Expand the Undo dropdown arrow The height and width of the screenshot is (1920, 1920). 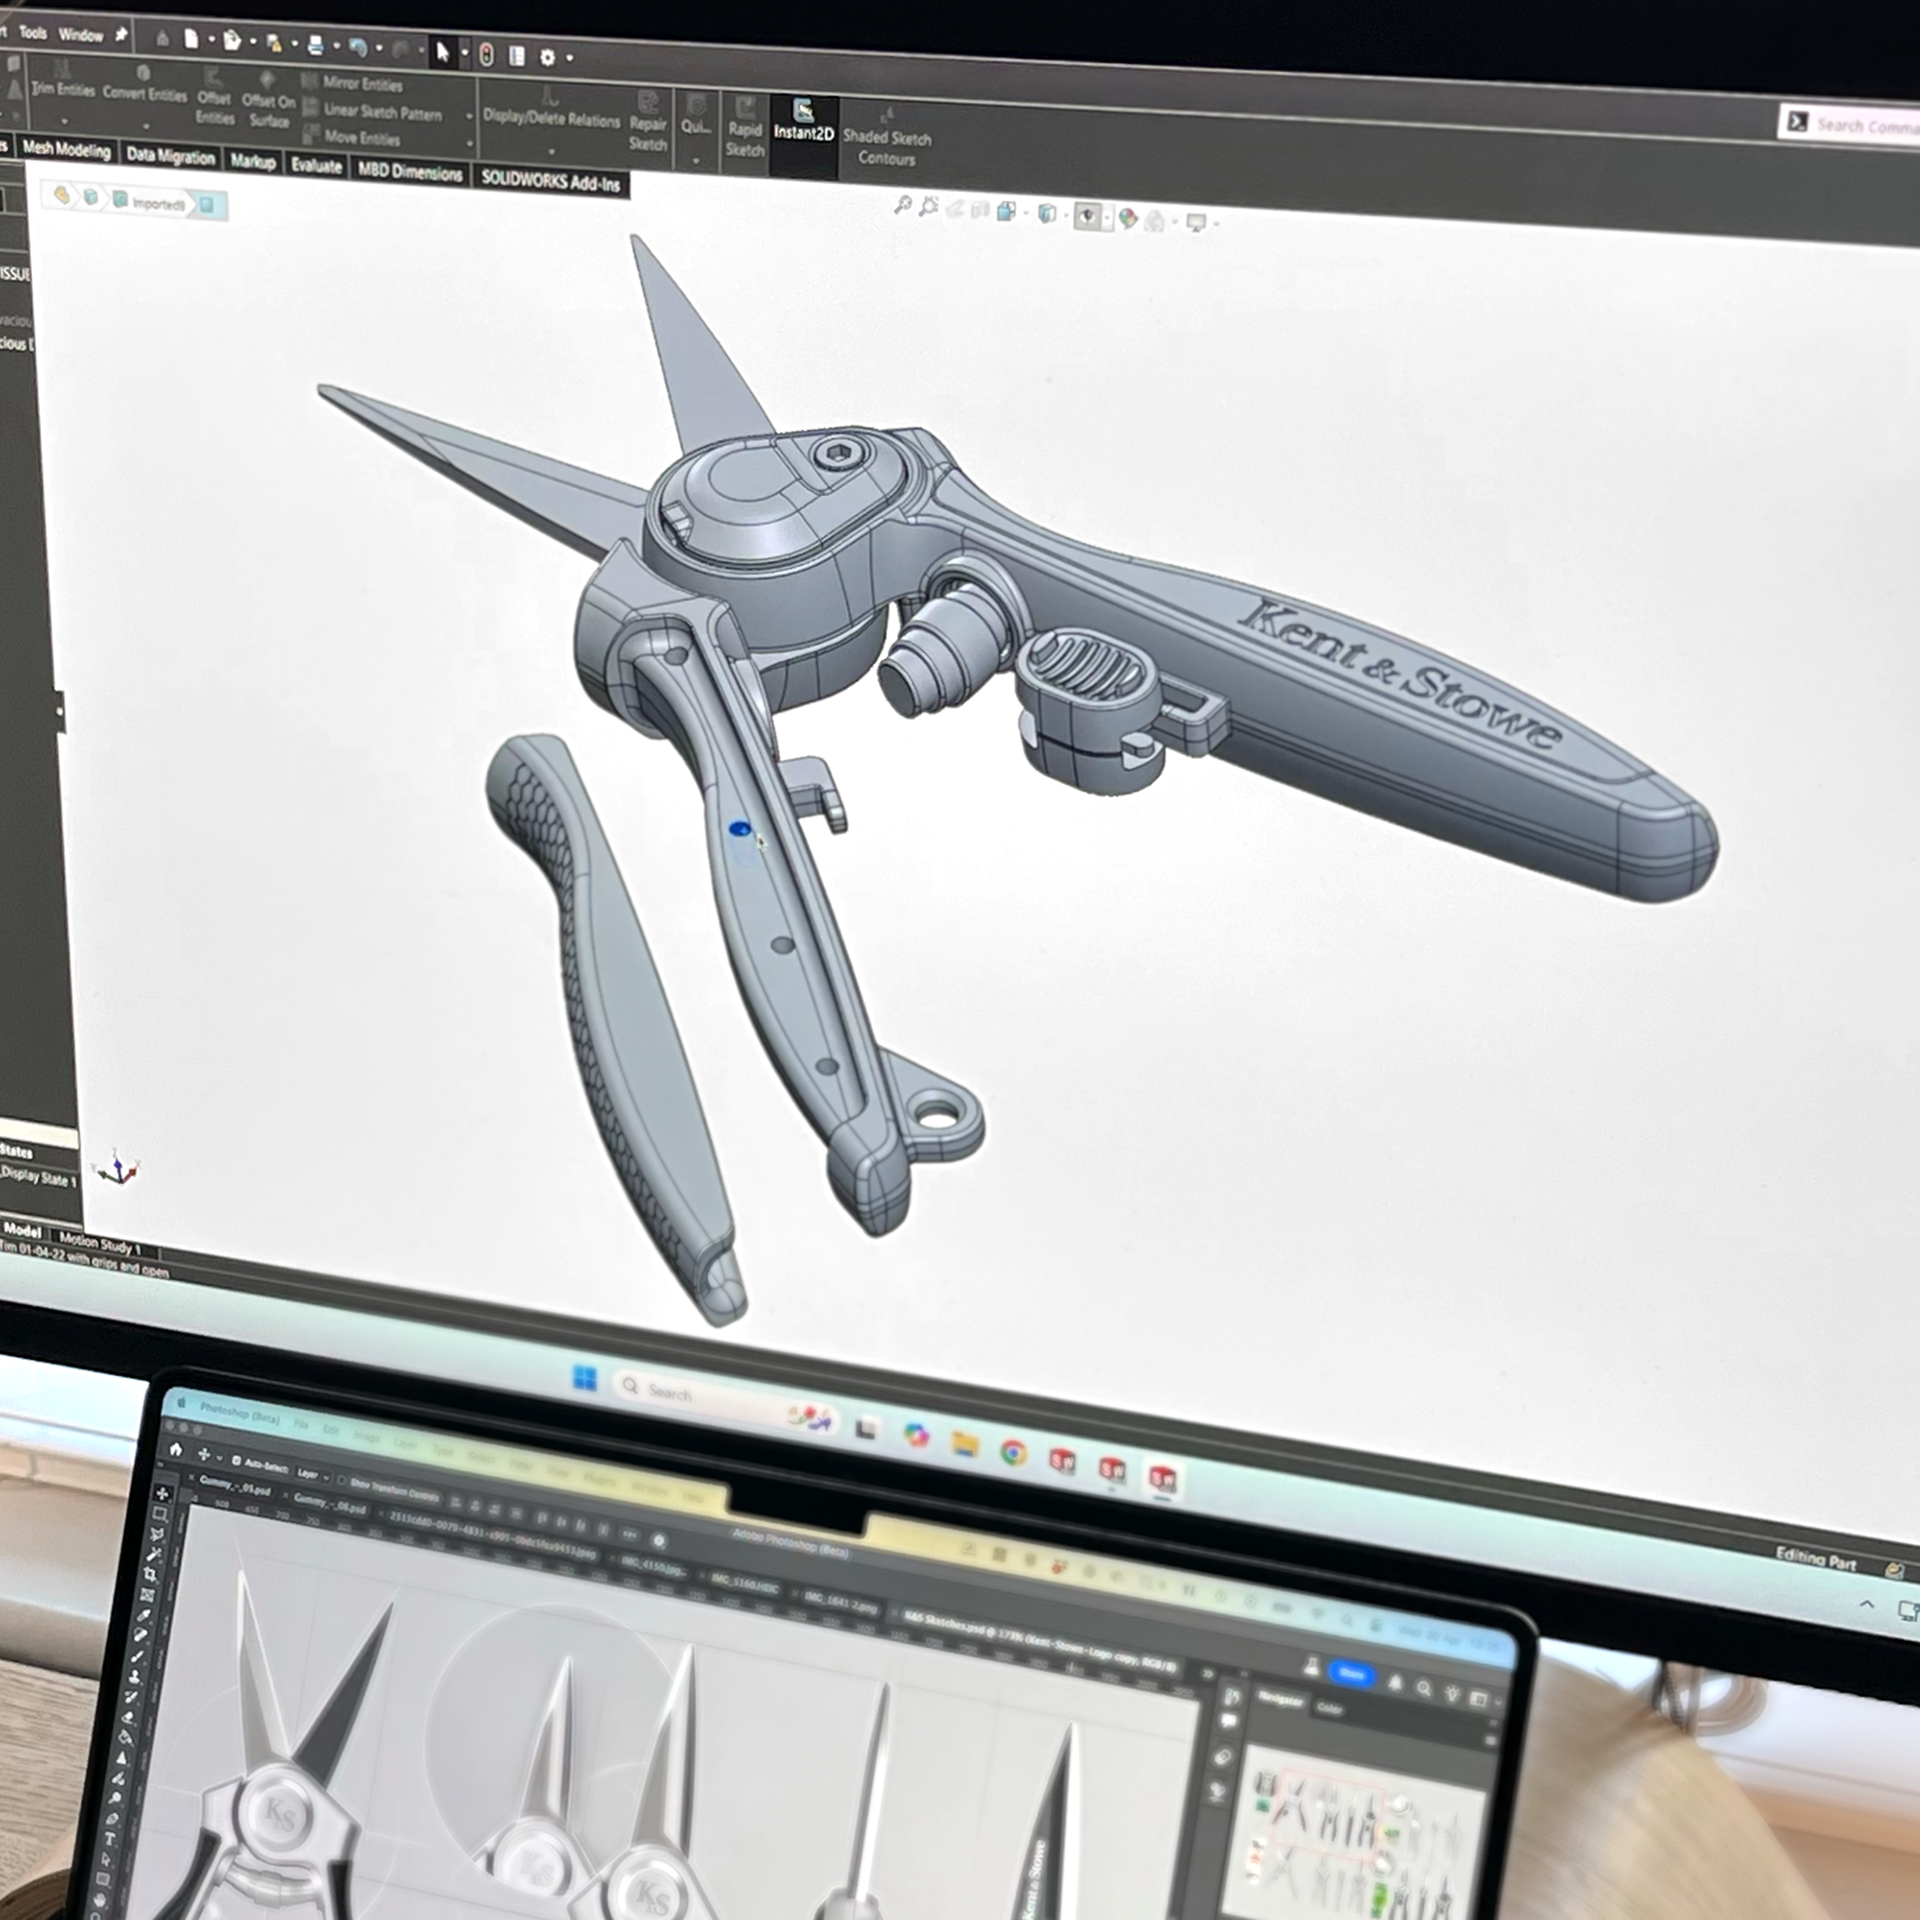point(379,48)
